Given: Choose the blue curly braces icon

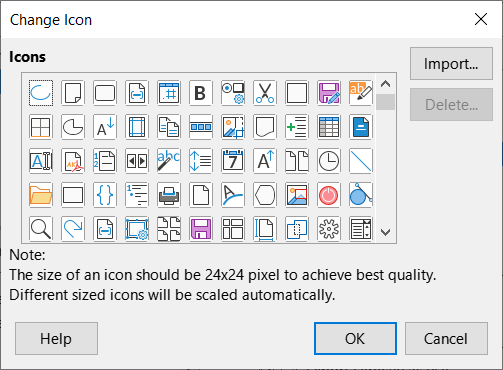Looking at the screenshot, I should click(105, 195).
